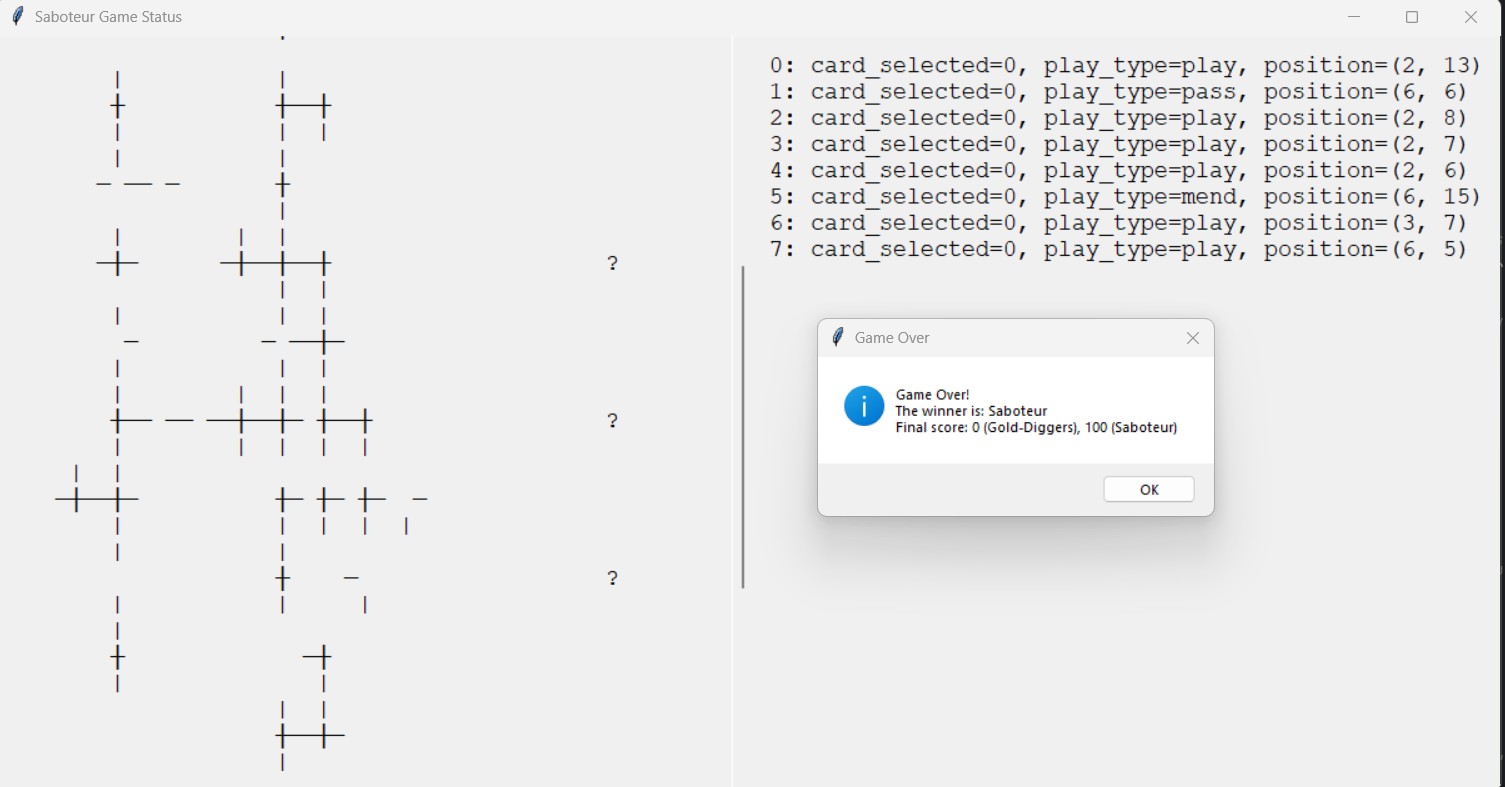Viewport: 1505px width, 787px height.
Task: Click the vertical scrollbar beside the game board
Action: pyautogui.click(x=743, y=427)
